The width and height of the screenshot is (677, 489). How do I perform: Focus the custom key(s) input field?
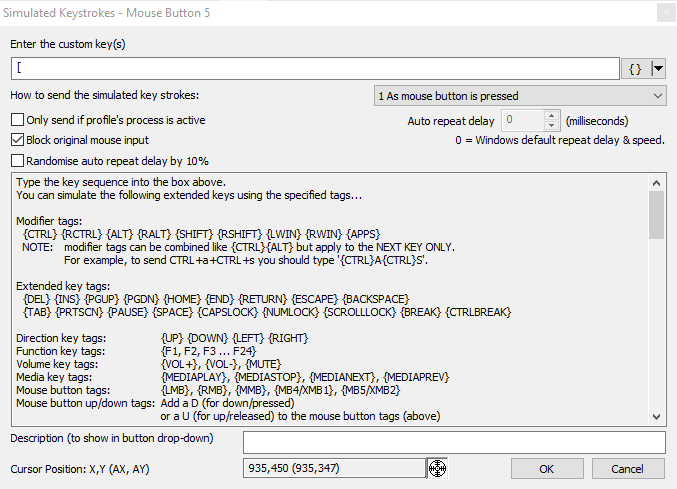[315, 69]
